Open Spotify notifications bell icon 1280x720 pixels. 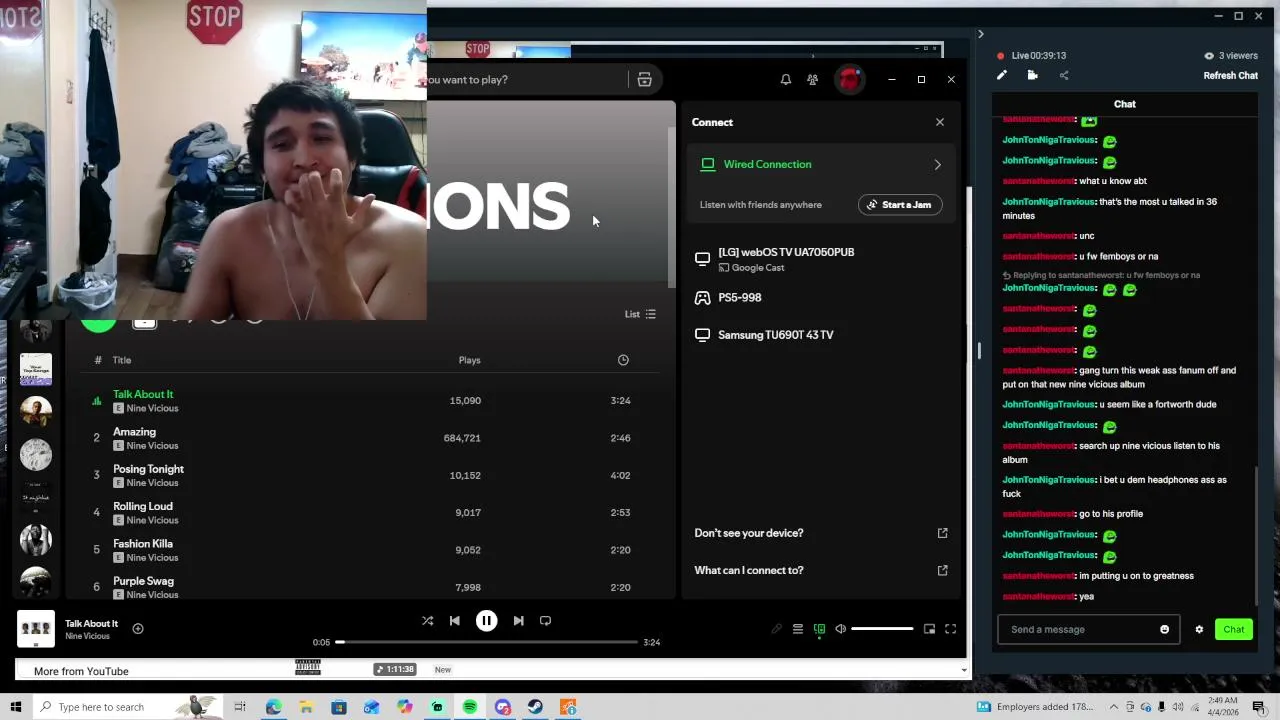(x=785, y=79)
